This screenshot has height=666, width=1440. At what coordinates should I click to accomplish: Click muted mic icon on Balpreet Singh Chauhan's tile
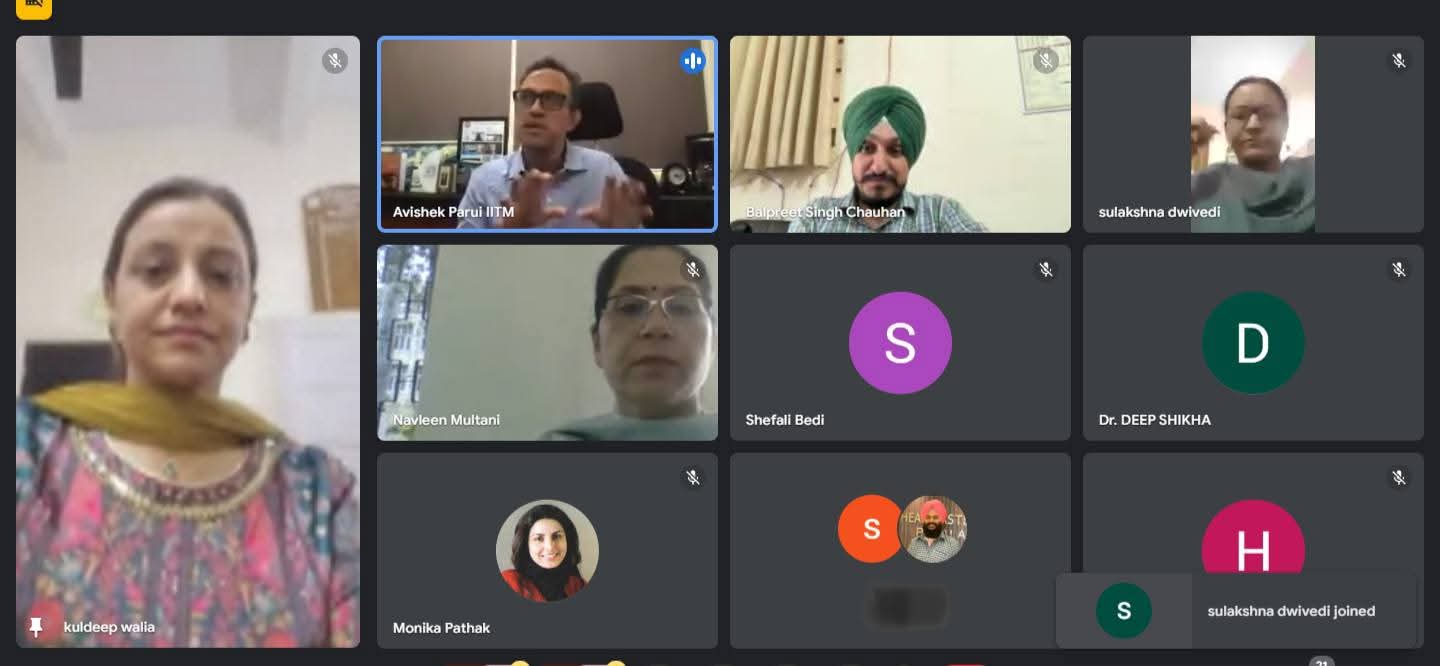click(1046, 61)
